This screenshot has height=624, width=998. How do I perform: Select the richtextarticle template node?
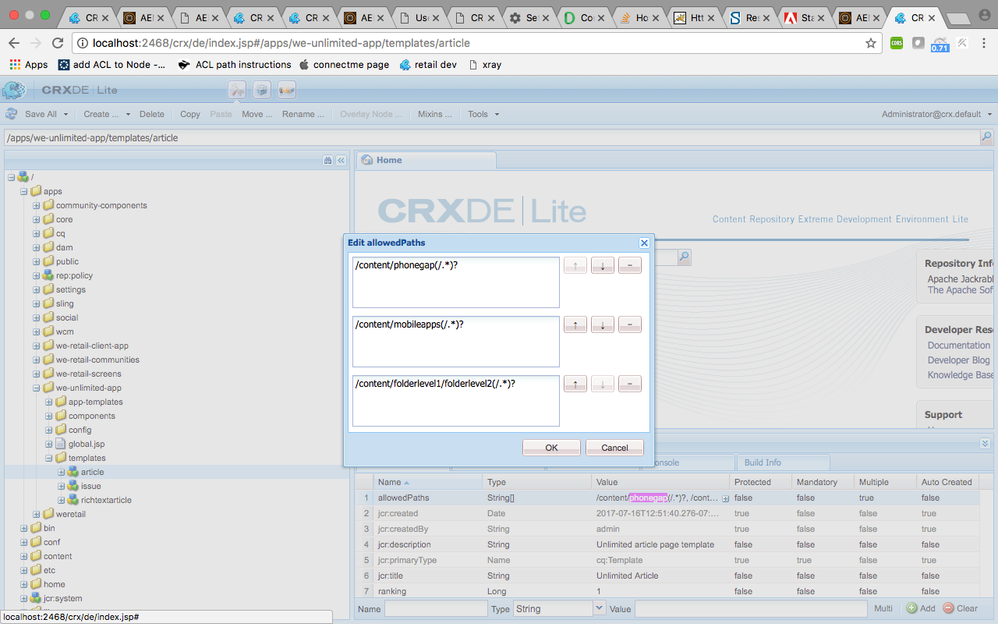pyautogui.click(x=105, y=500)
